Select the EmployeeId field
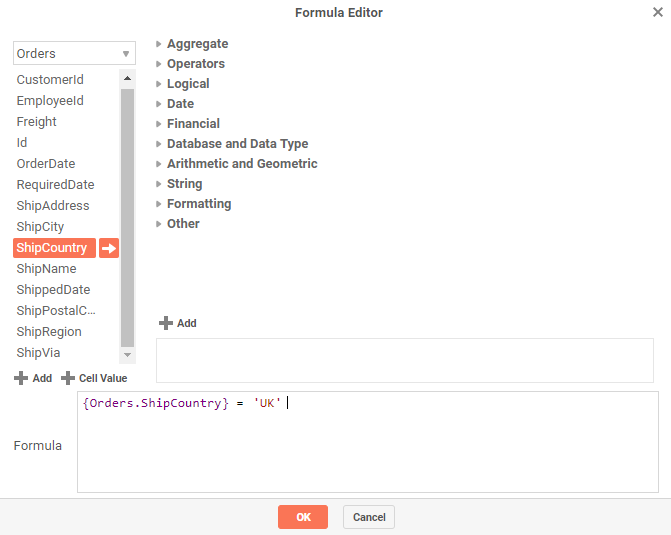 coord(50,101)
